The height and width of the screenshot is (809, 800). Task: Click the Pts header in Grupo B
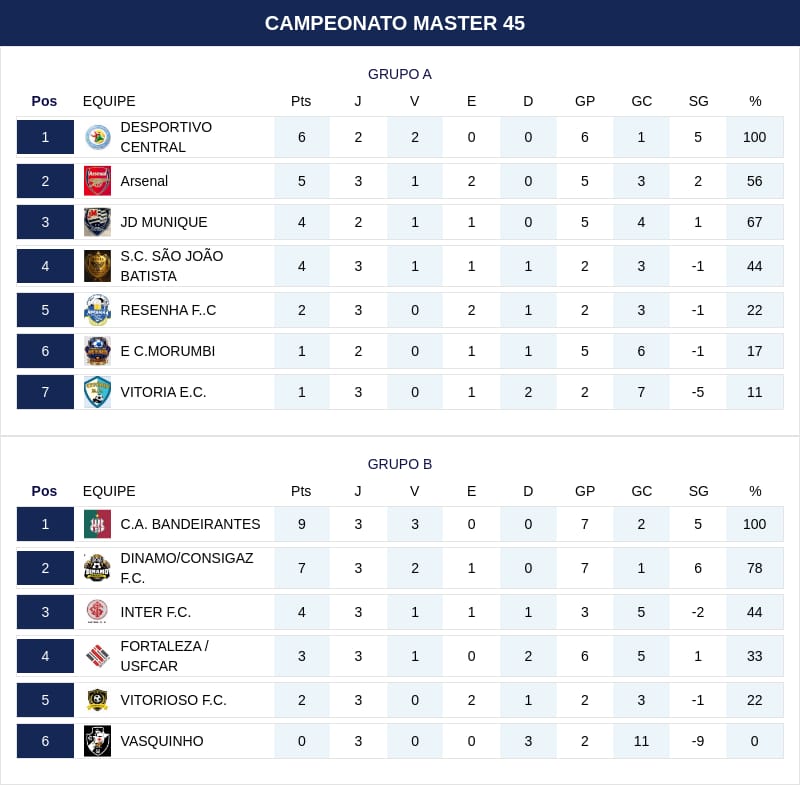click(301, 491)
